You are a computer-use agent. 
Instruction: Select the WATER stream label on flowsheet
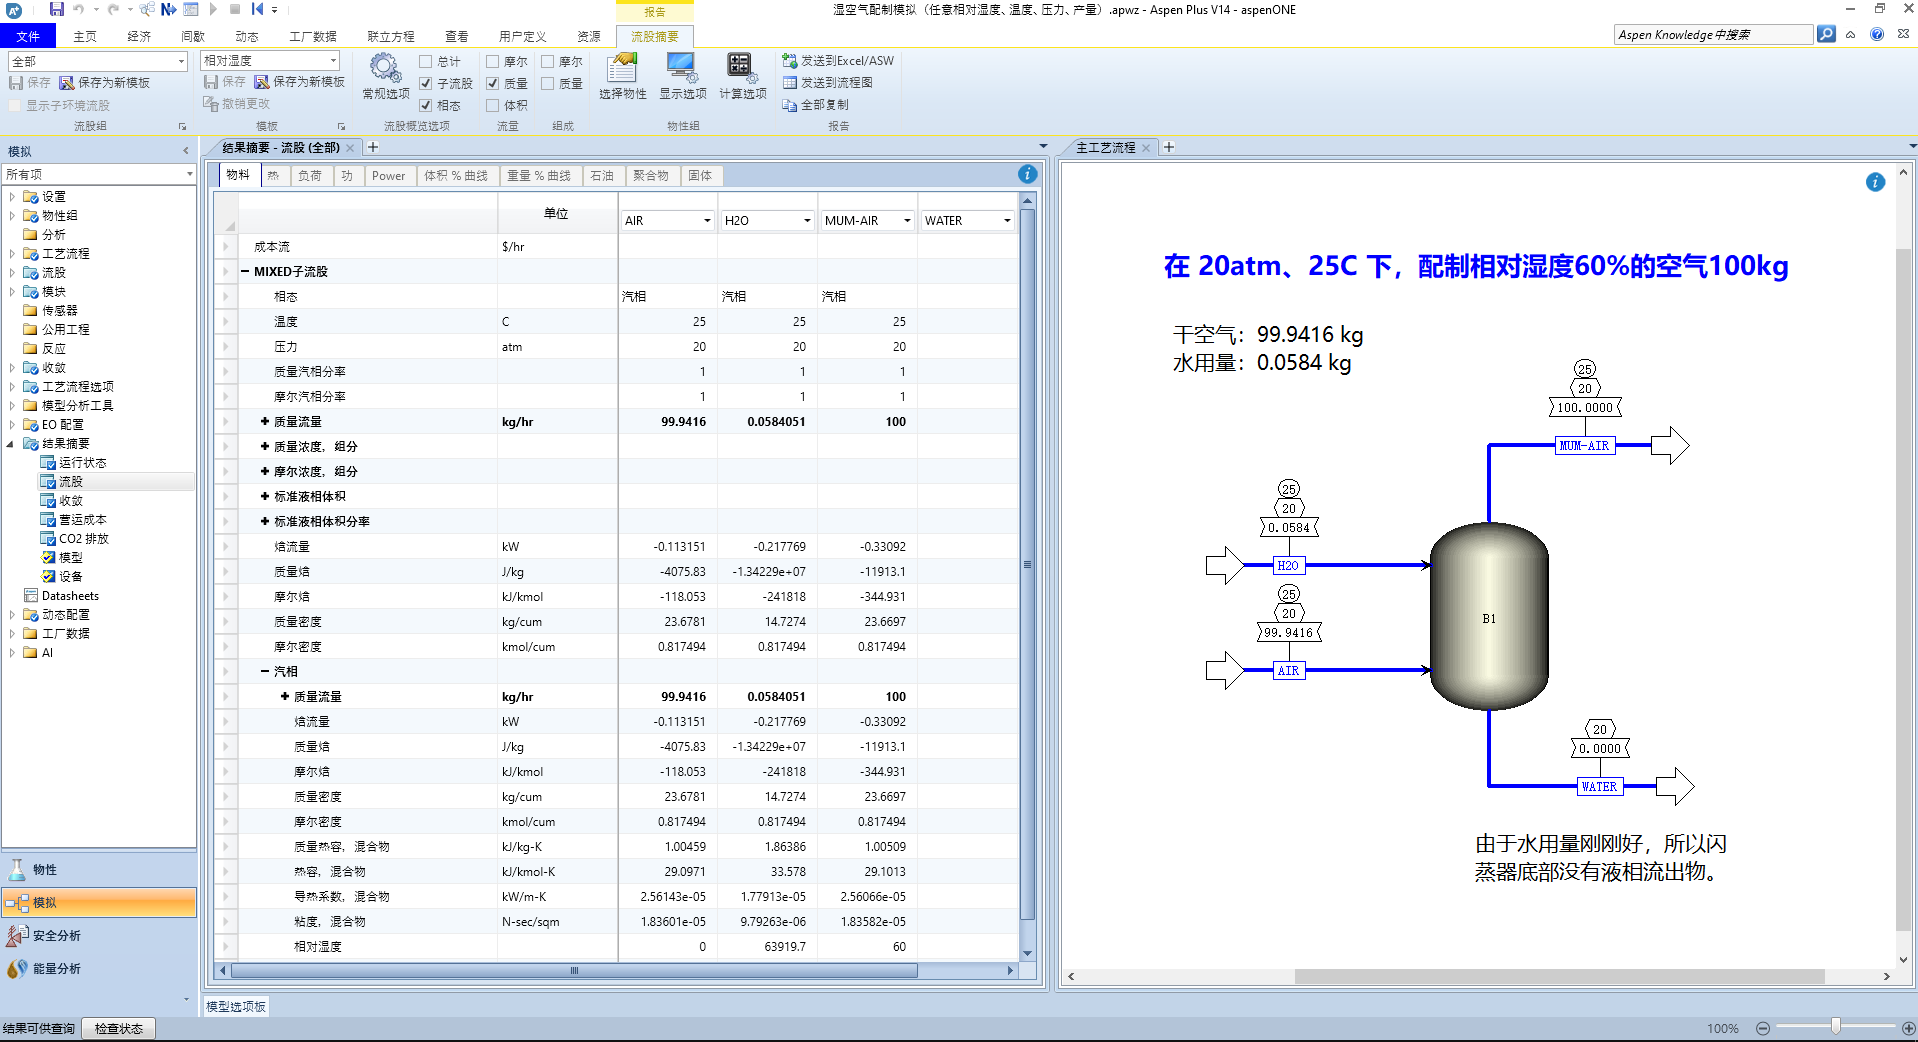click(x=1598, y=787)
